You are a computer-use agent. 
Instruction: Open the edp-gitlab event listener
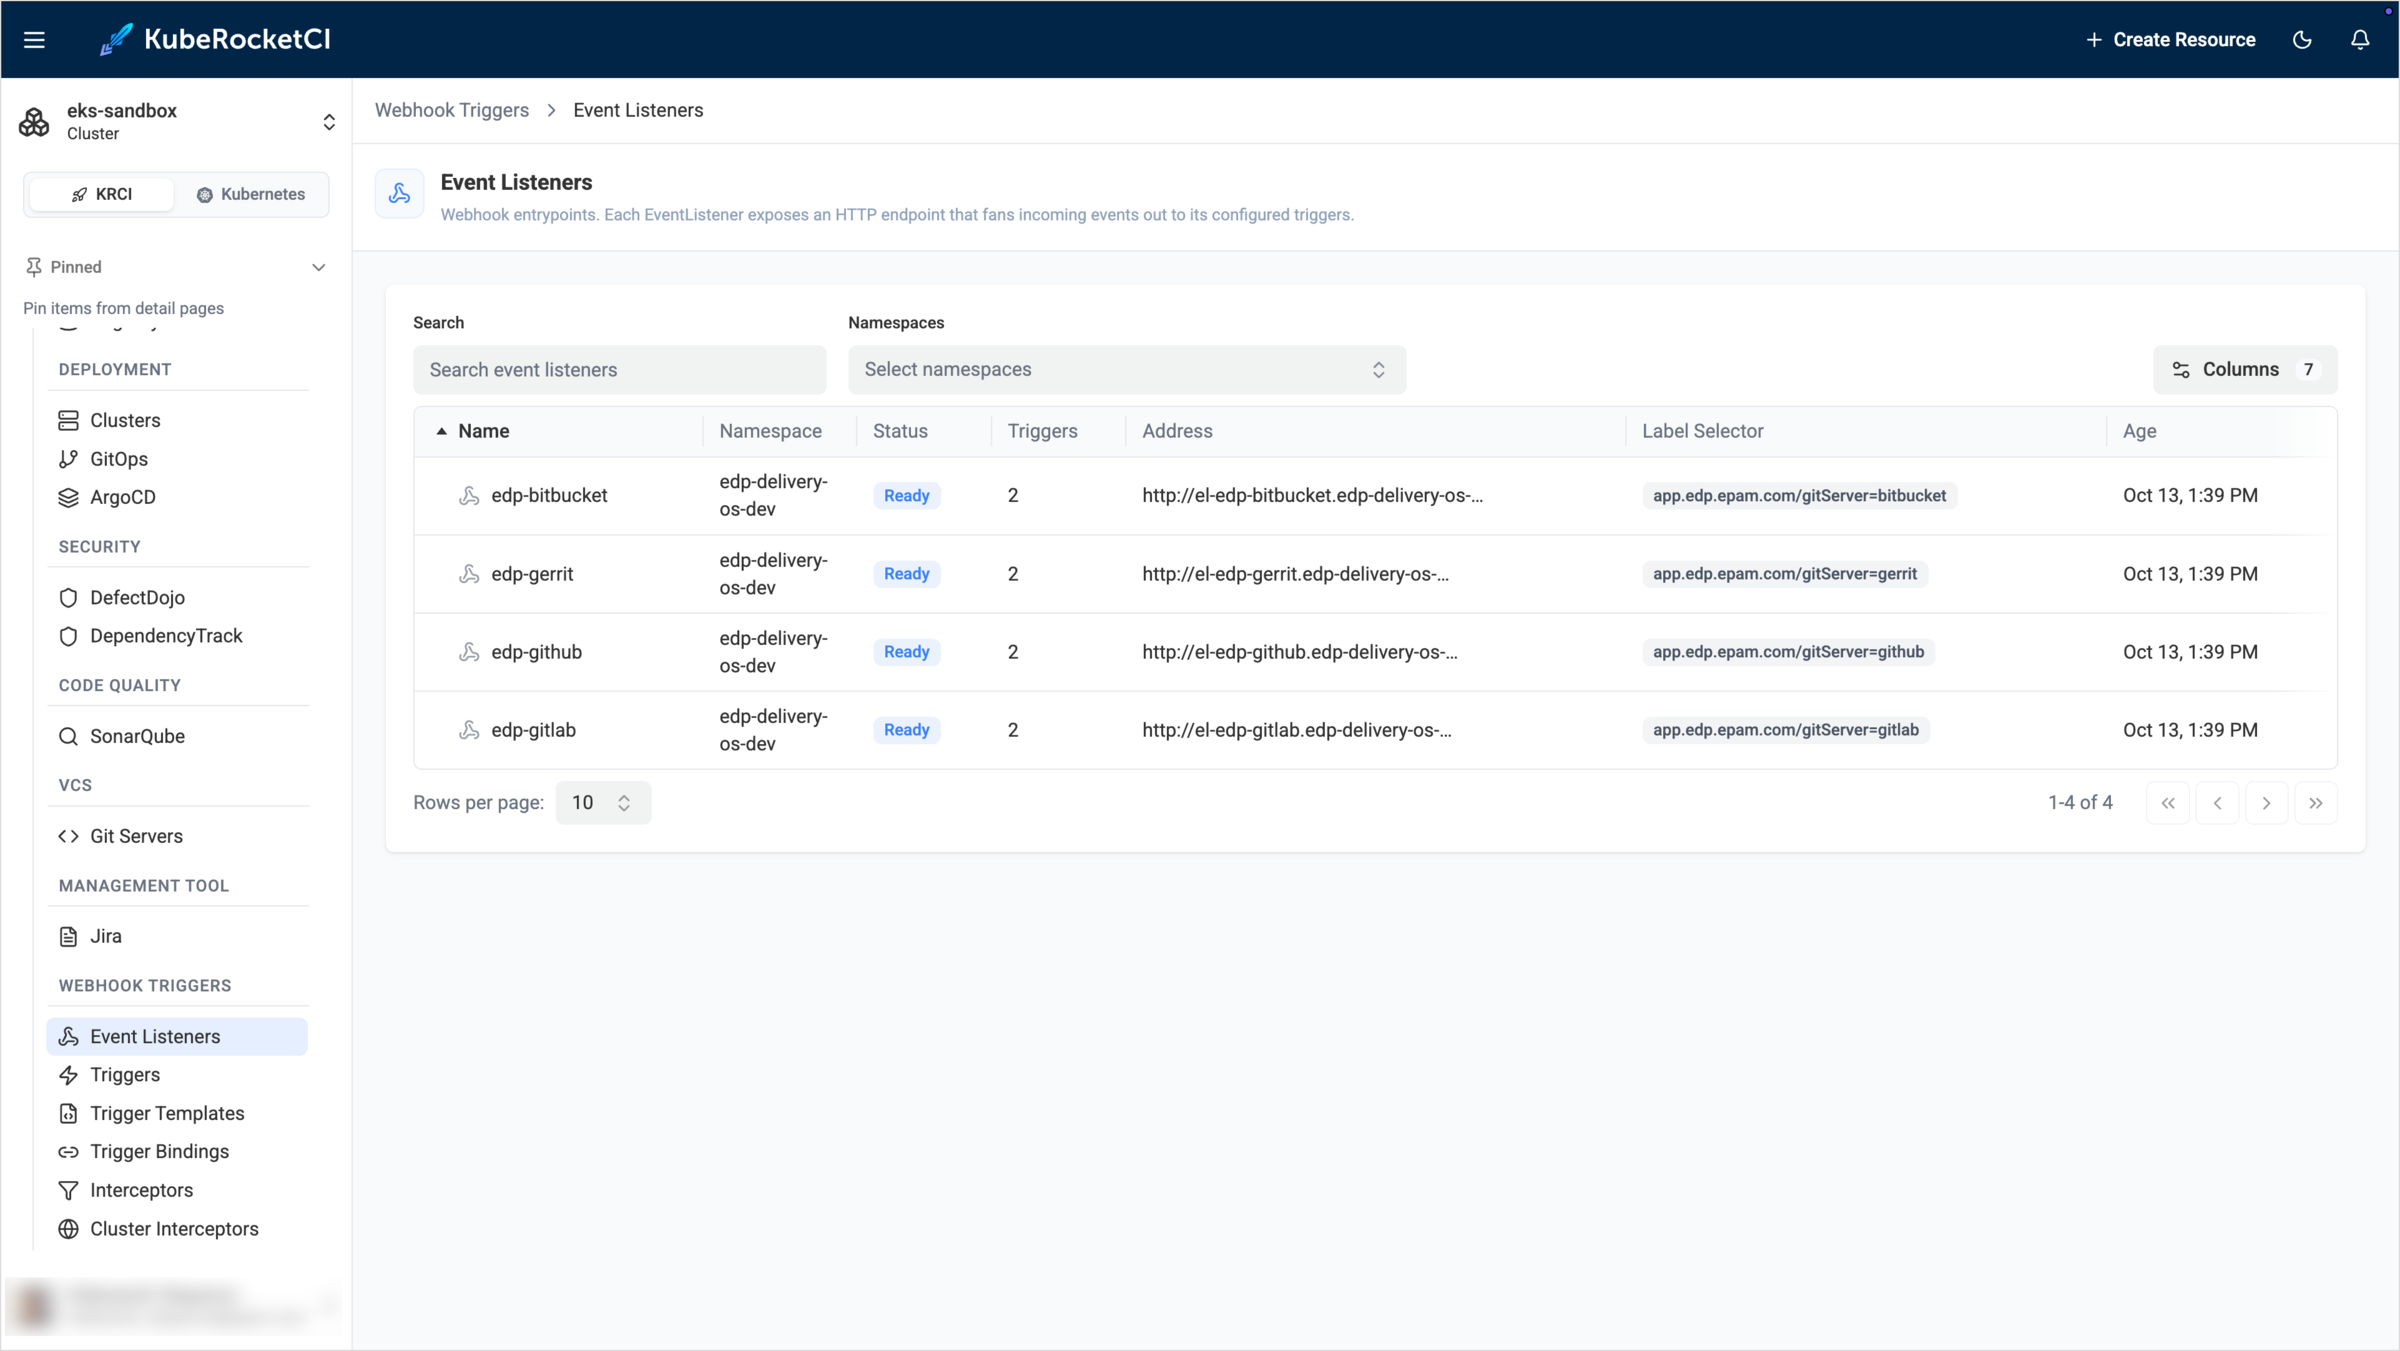[x=533, y=730]
